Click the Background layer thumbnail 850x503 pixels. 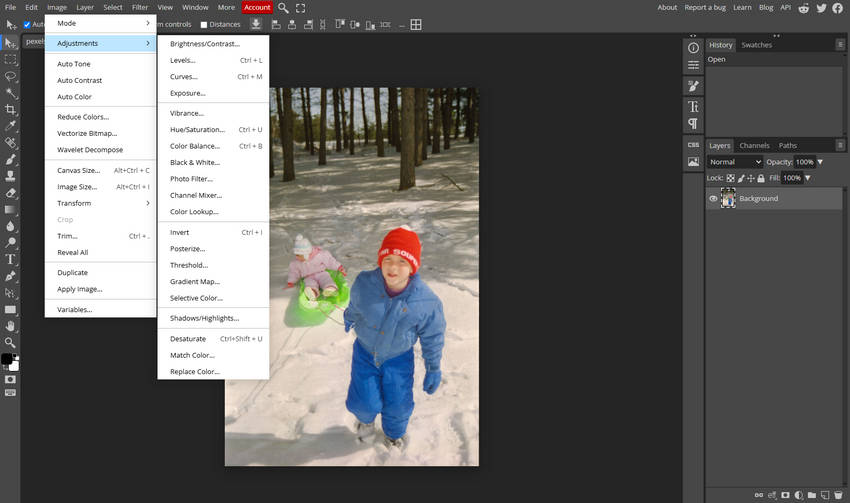click(x=728, y=198)
